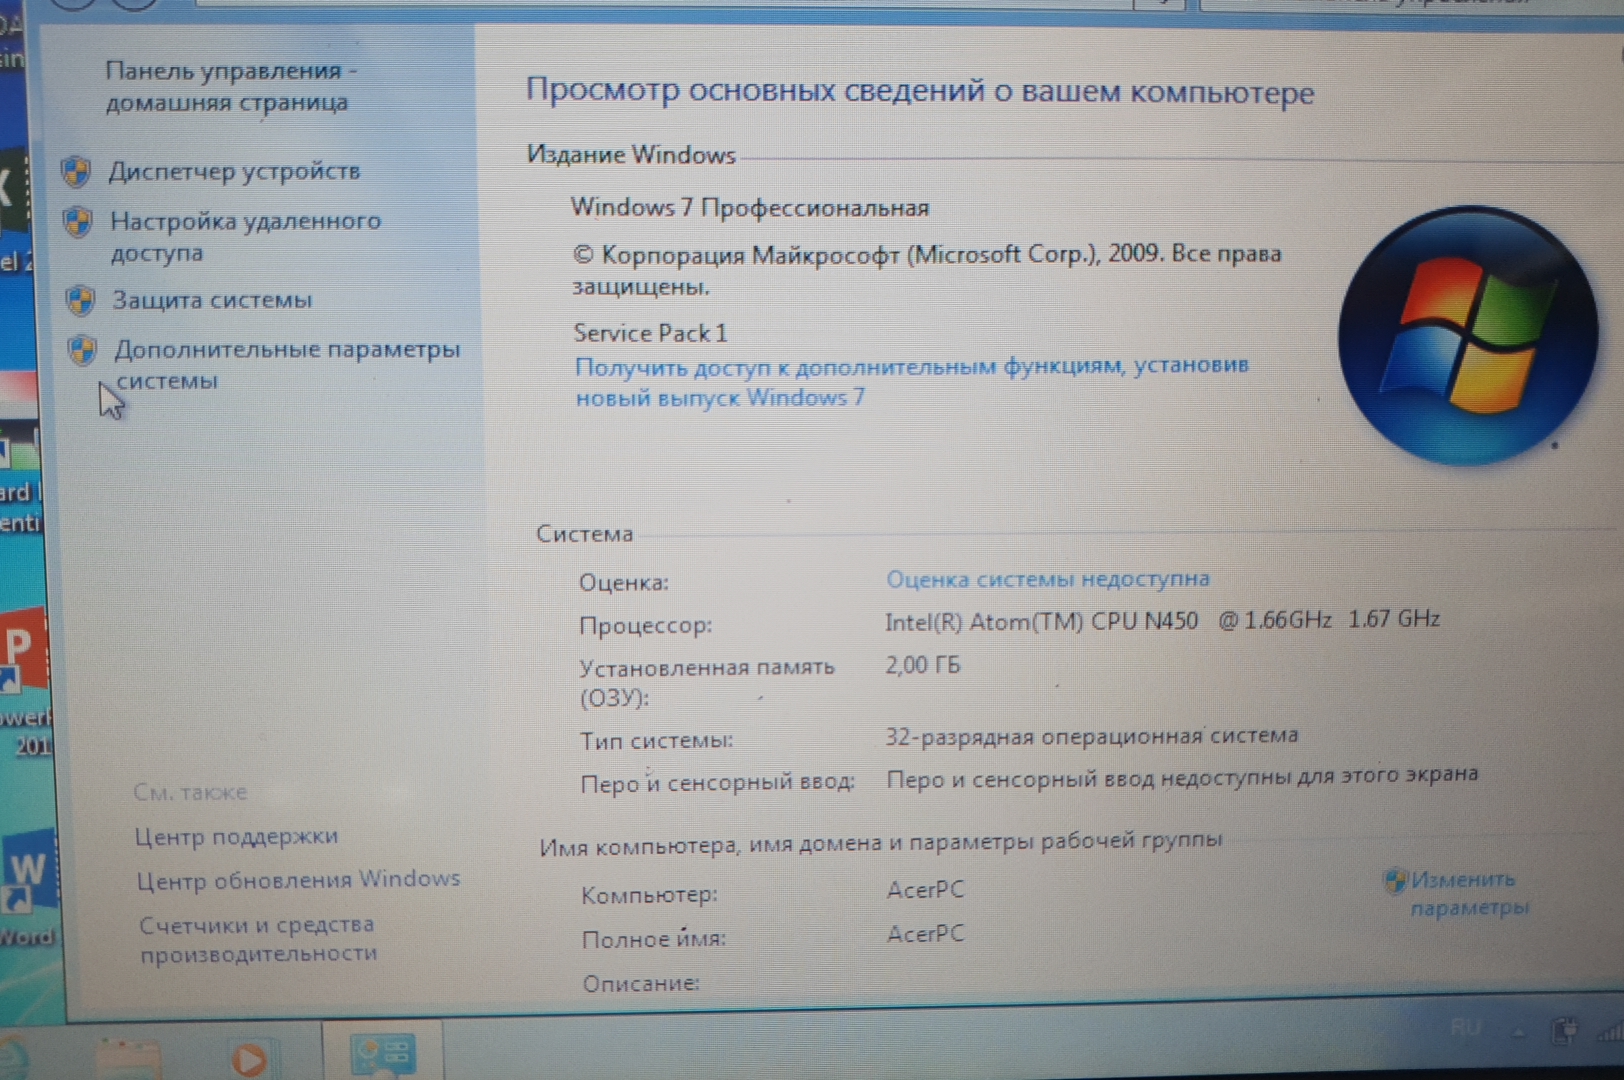Open Центр обновления Windows
Viewport: 1624px width, 1080px height.
pyautogui.click(x=298, y=880)
